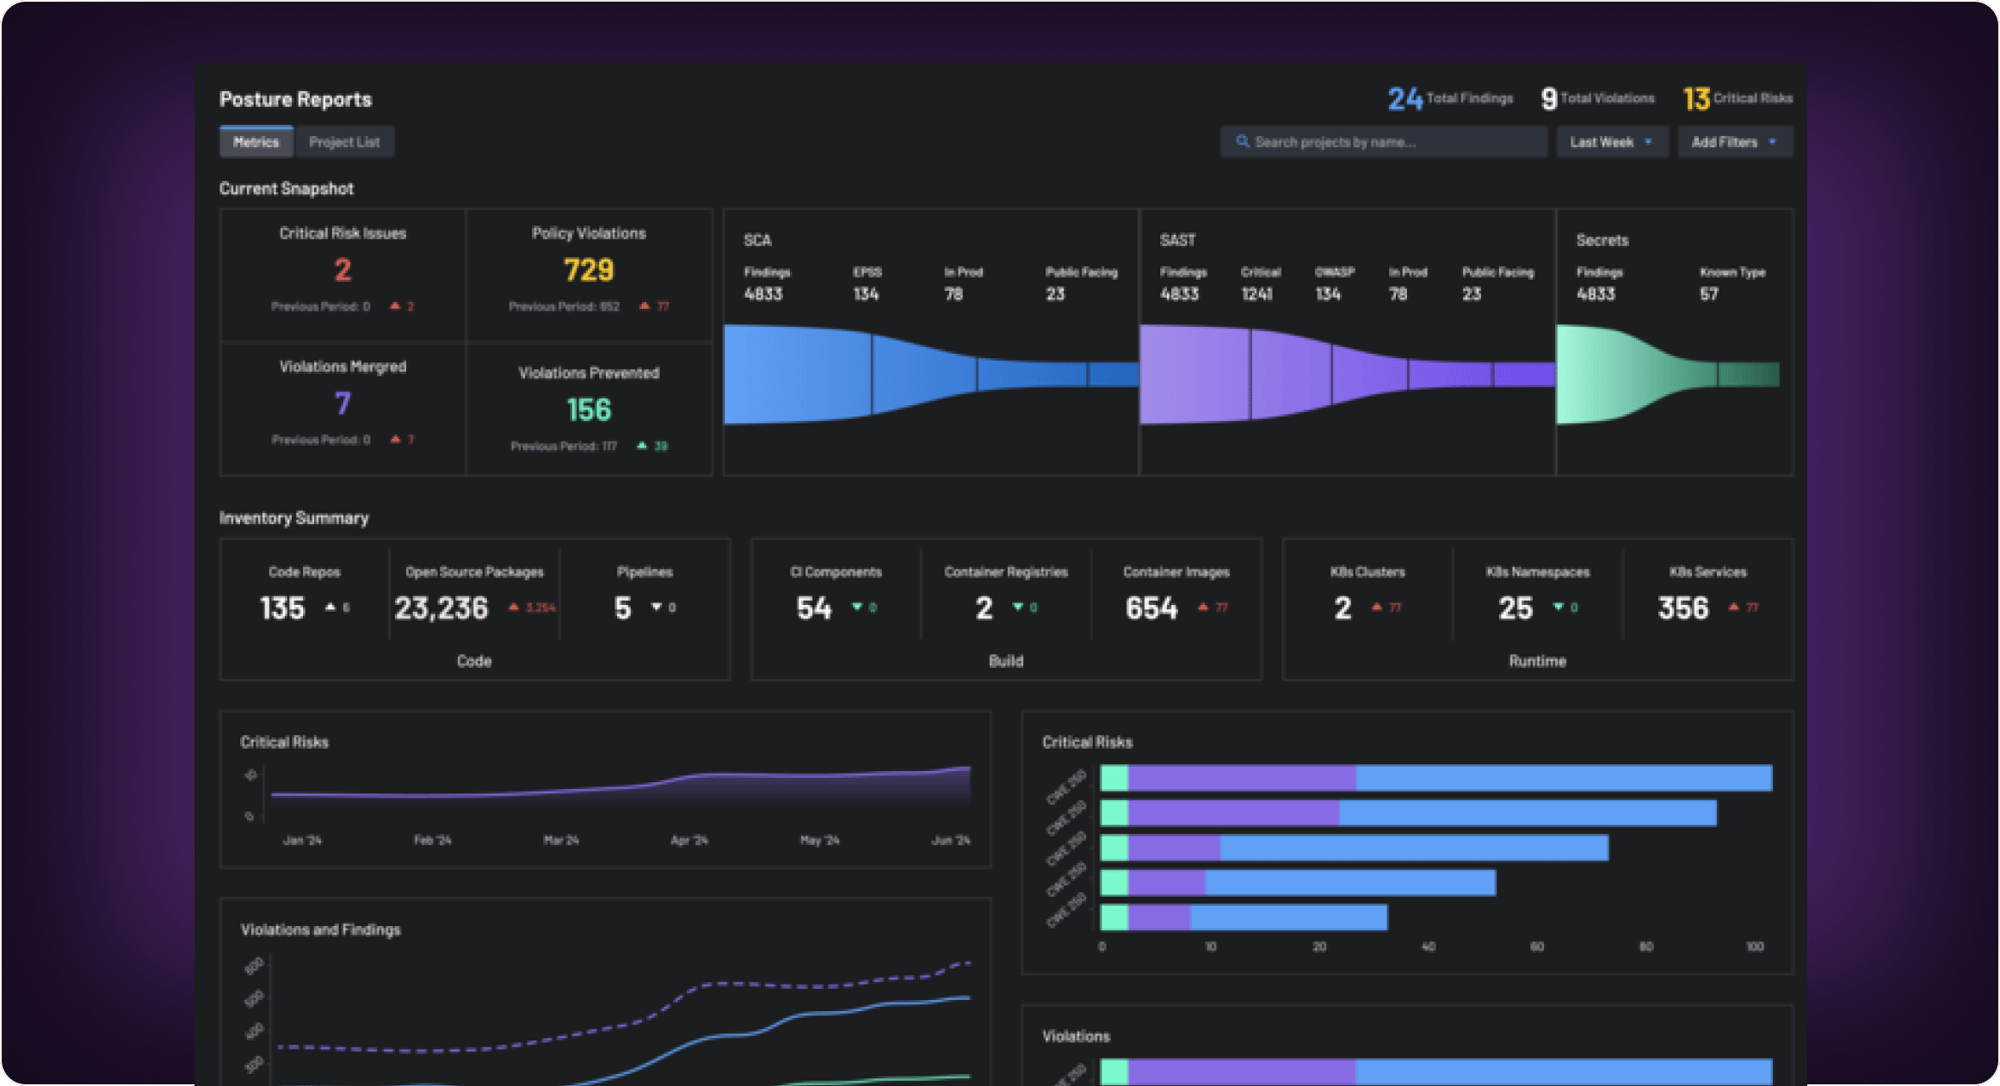The height and width of the screenshot is (1086, 2000).
Task: Click the Critical Risk Issues value 2
Action: coord(343,270)
